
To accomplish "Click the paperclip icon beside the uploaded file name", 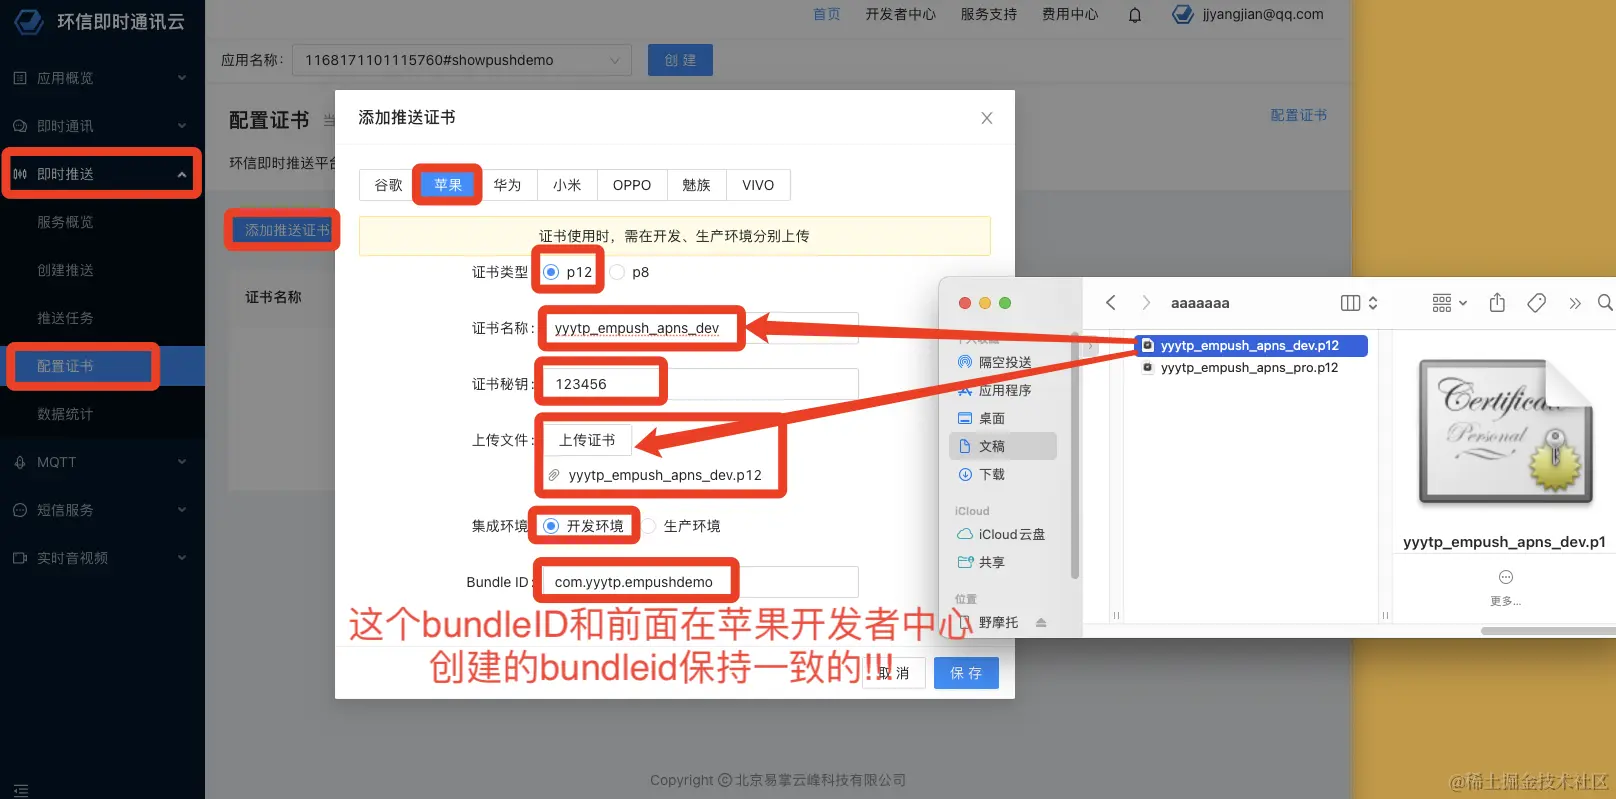I will [554, 475].
